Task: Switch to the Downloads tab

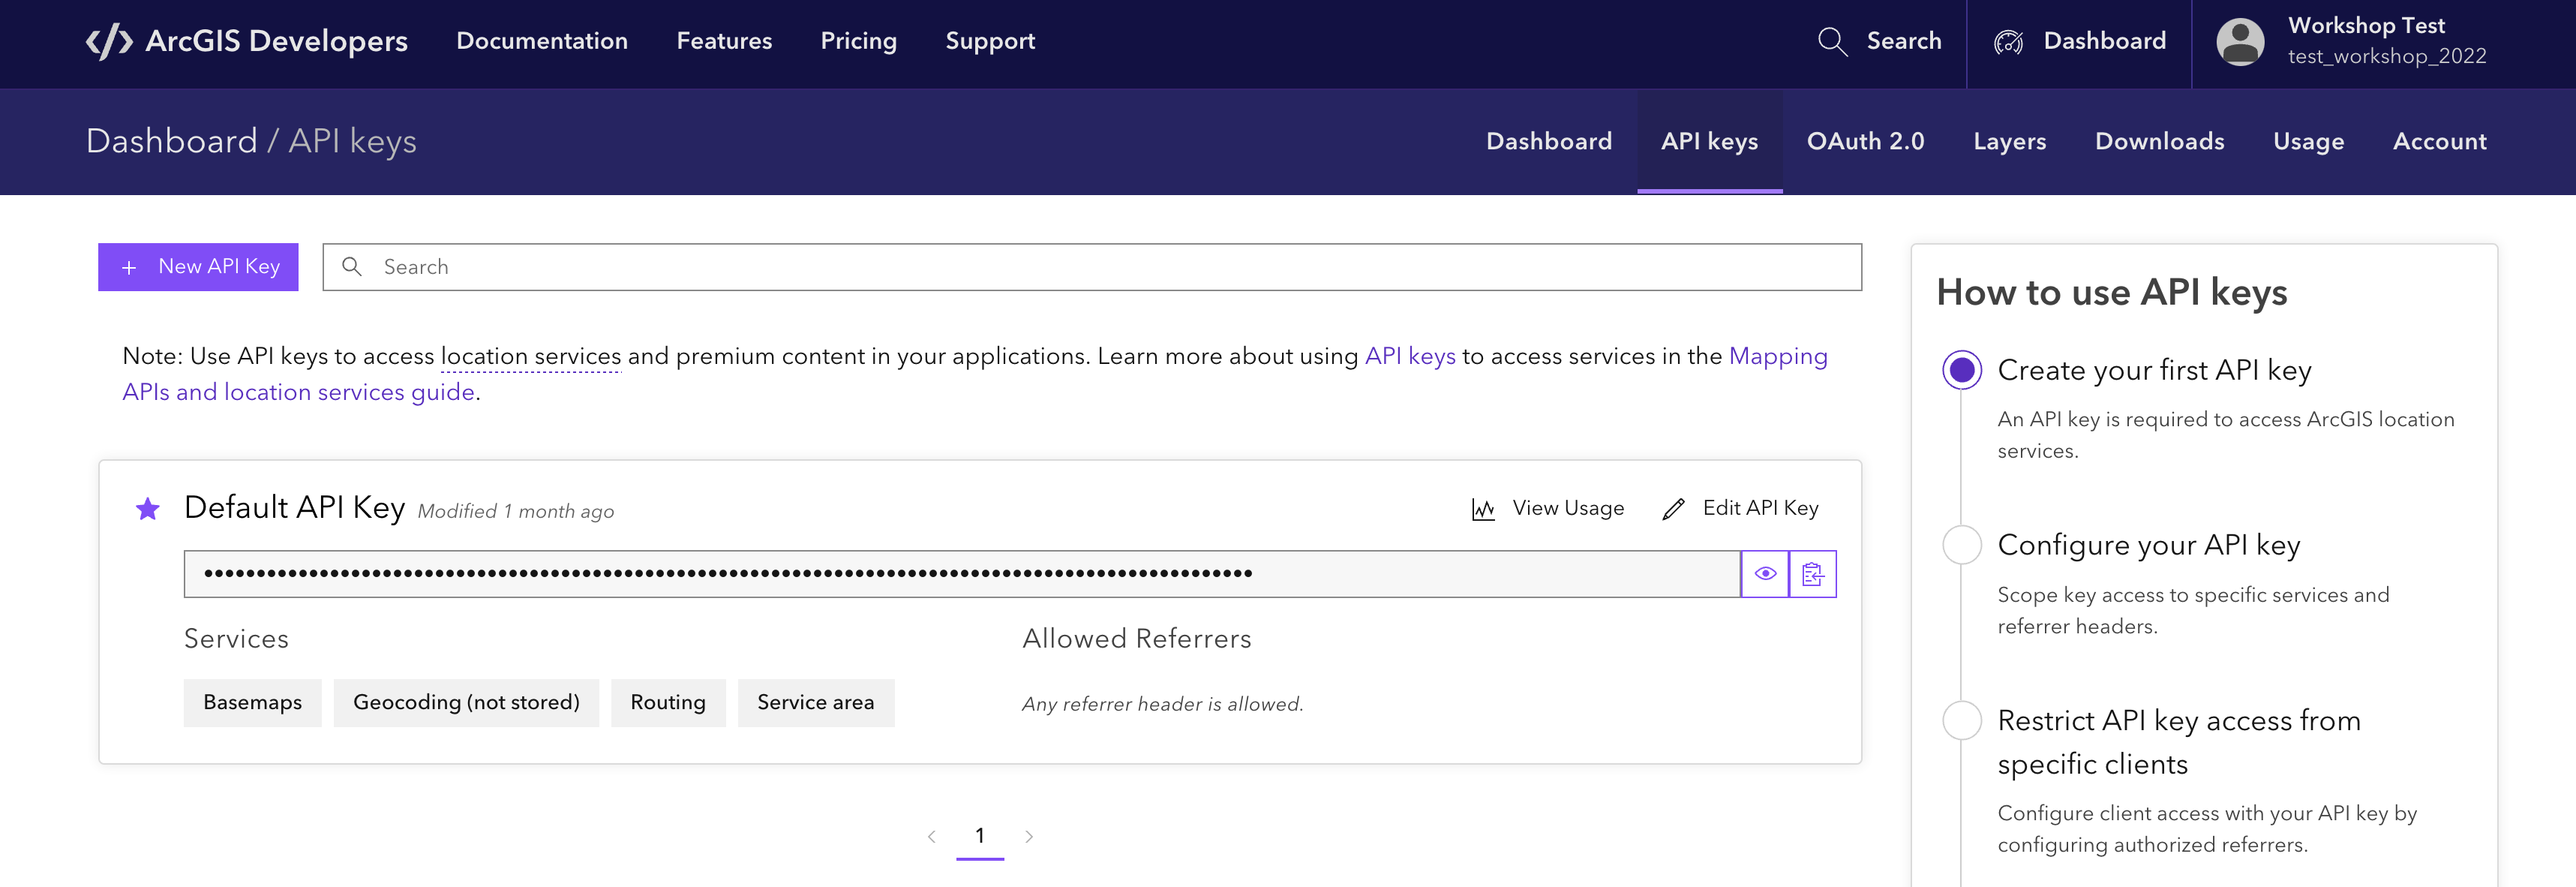Action: click(x=2159, y=141)
